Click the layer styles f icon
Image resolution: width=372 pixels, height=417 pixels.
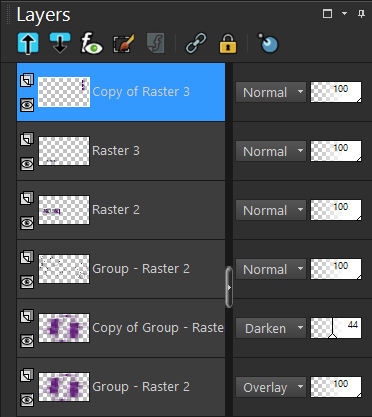(x=156, y=43)
